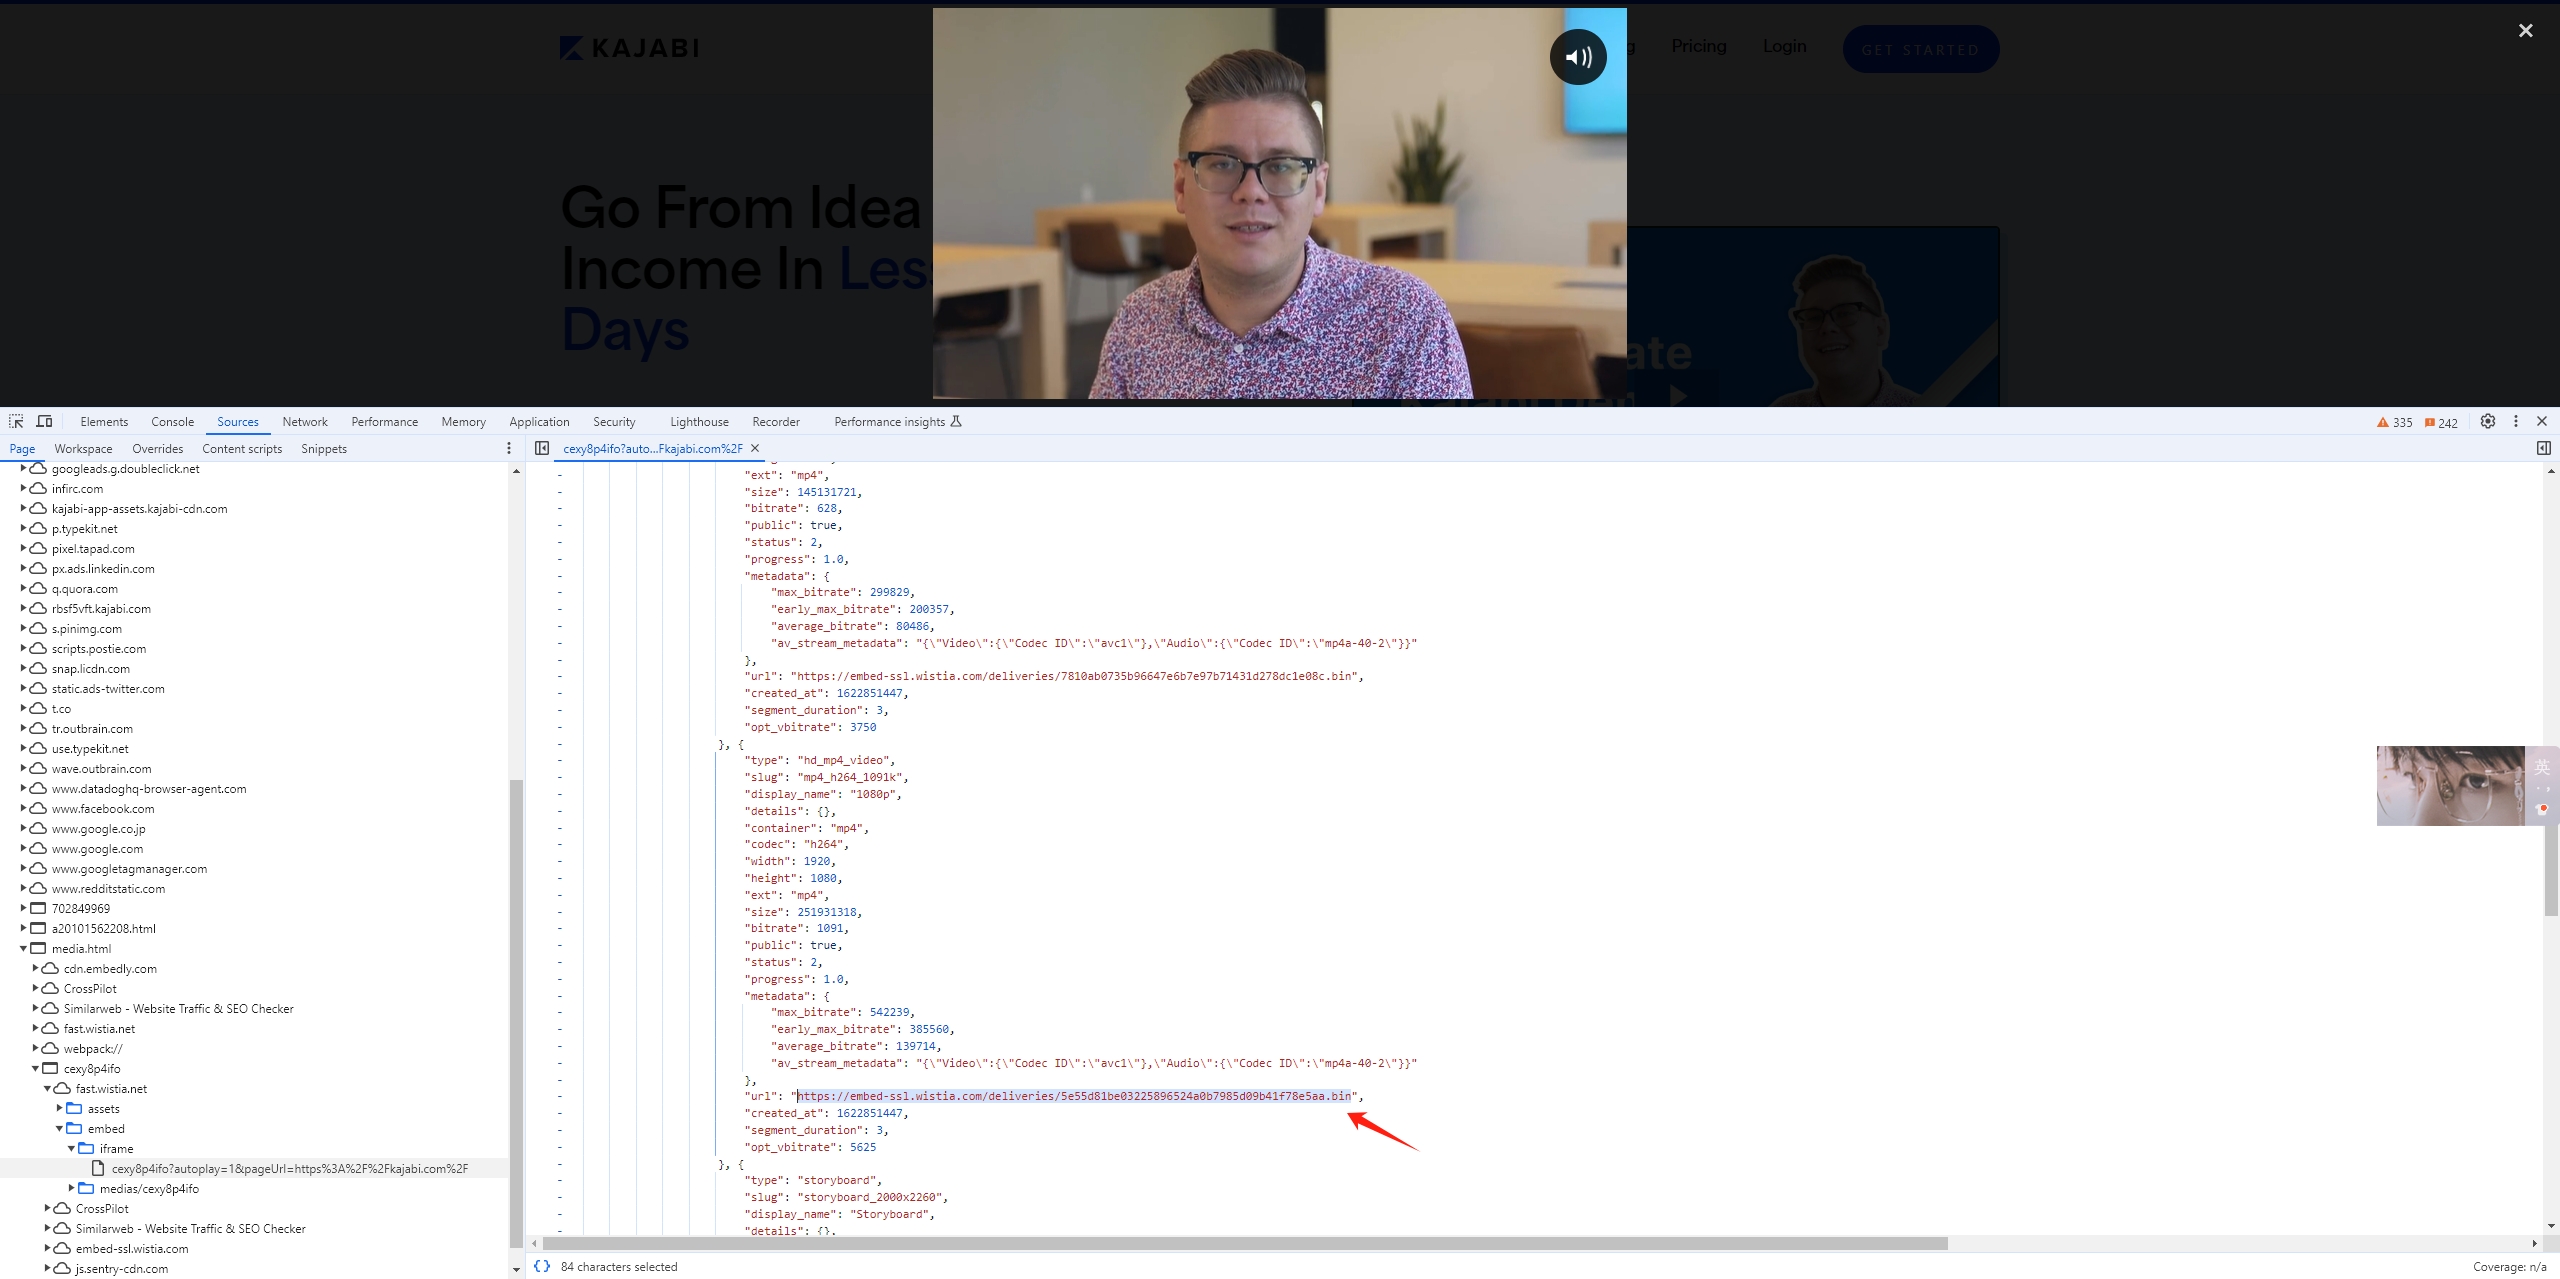Toggle the audio speaker icon on video
The height and width of the screenshot is (1279, 2560).
pos(1576,57)
